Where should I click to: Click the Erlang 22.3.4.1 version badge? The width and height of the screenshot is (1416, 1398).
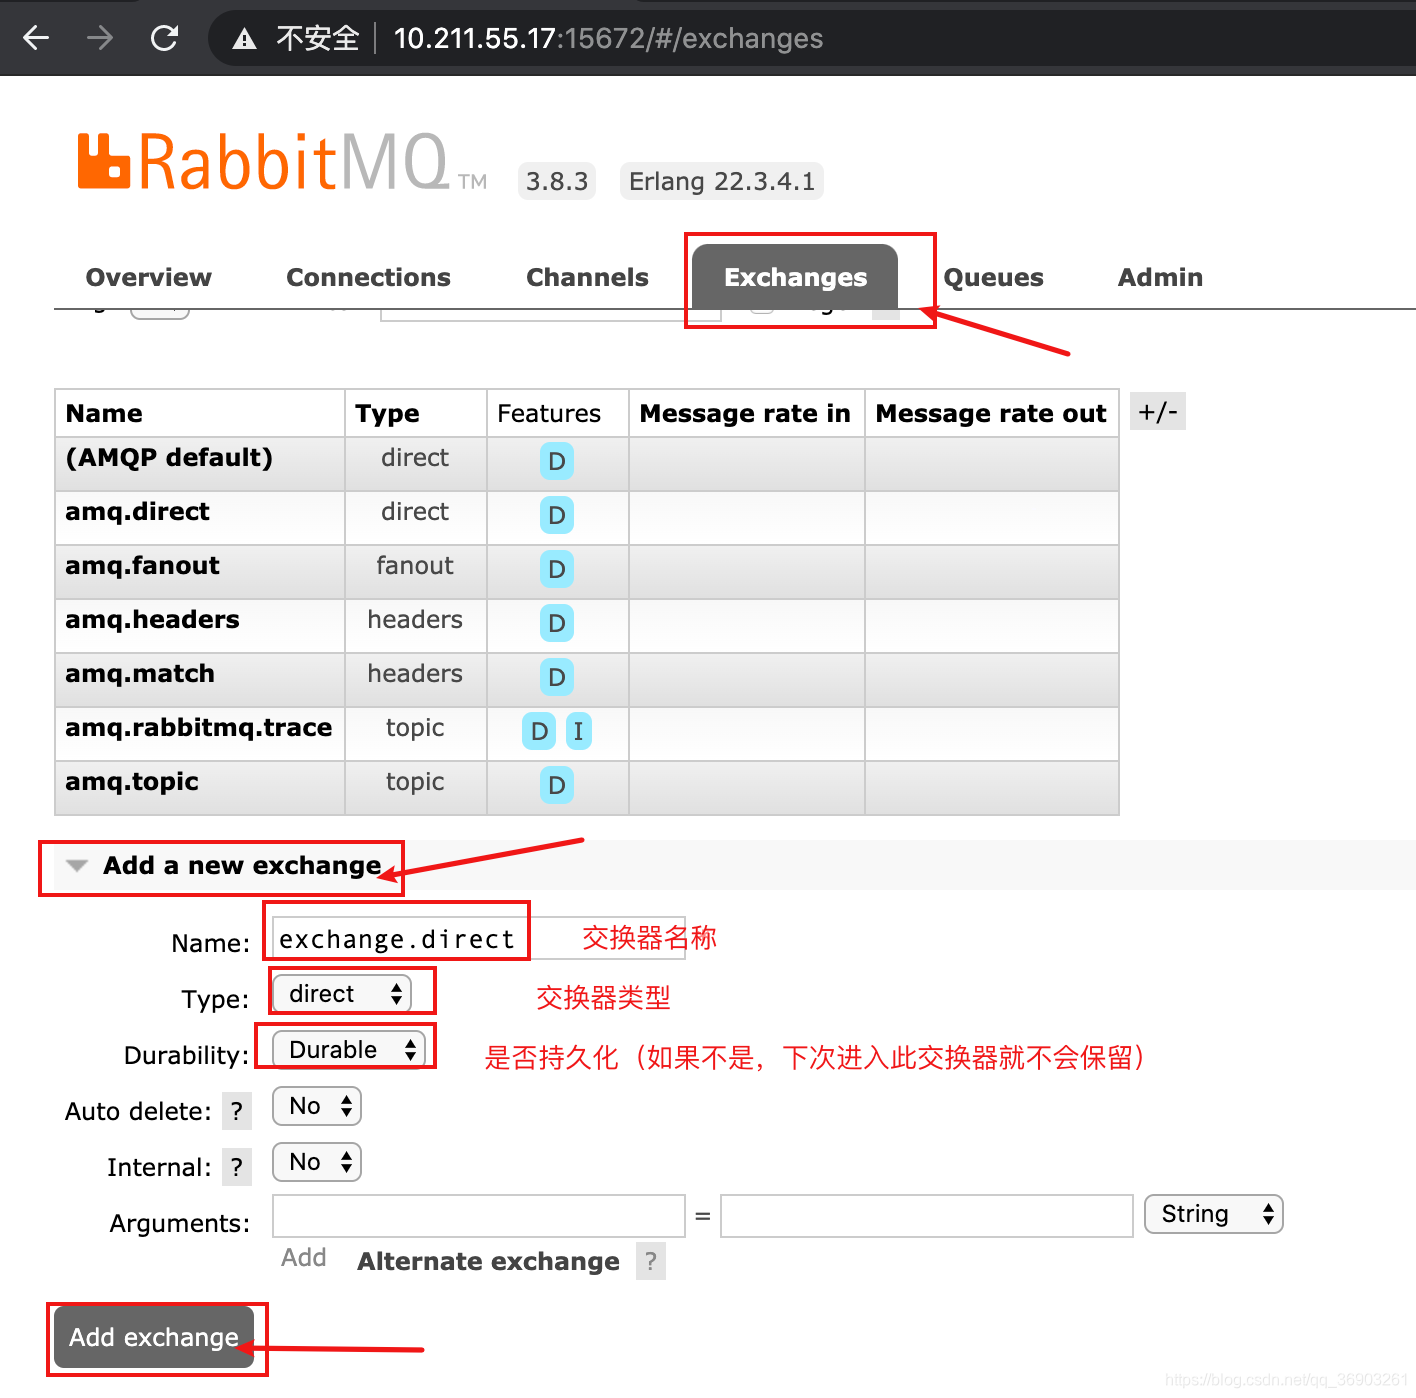[722, 181]
